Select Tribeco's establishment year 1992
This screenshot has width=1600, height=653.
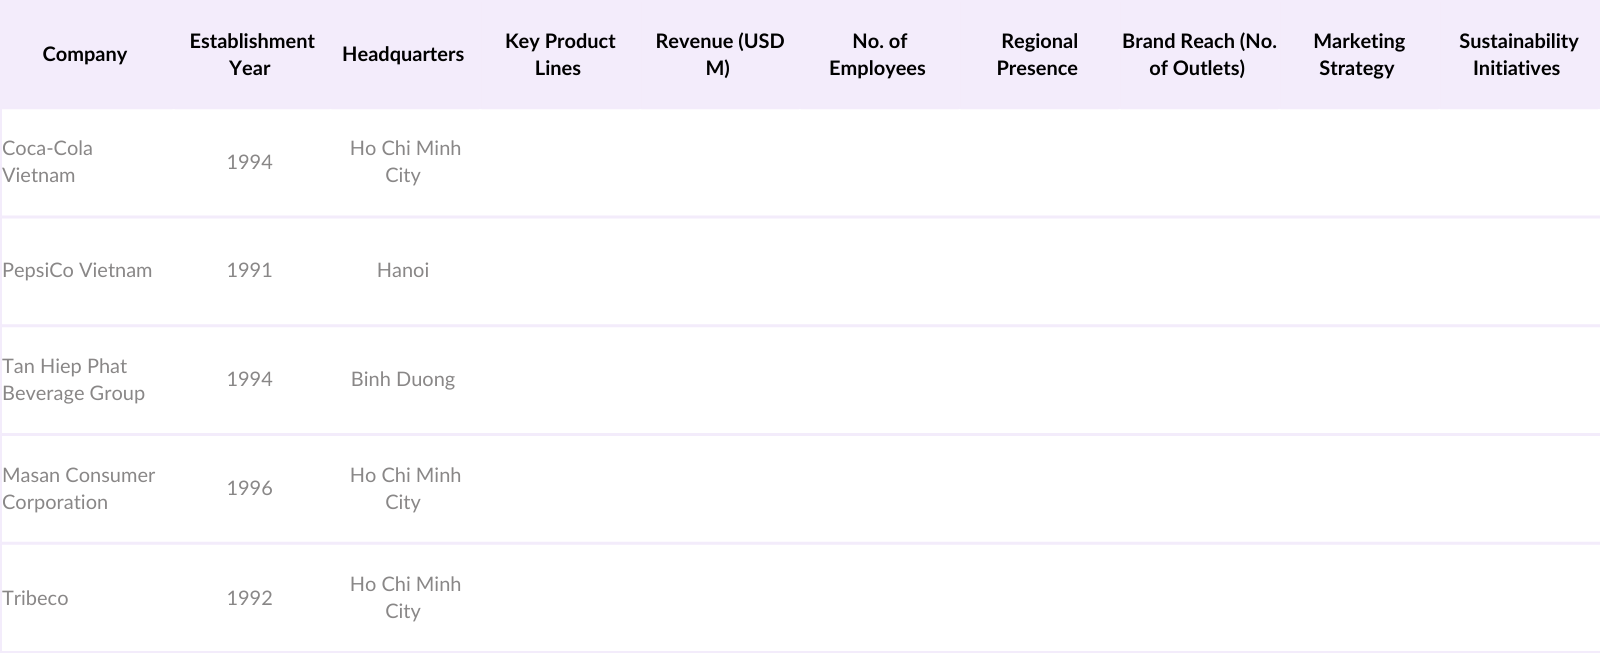[x=249, y=598]
